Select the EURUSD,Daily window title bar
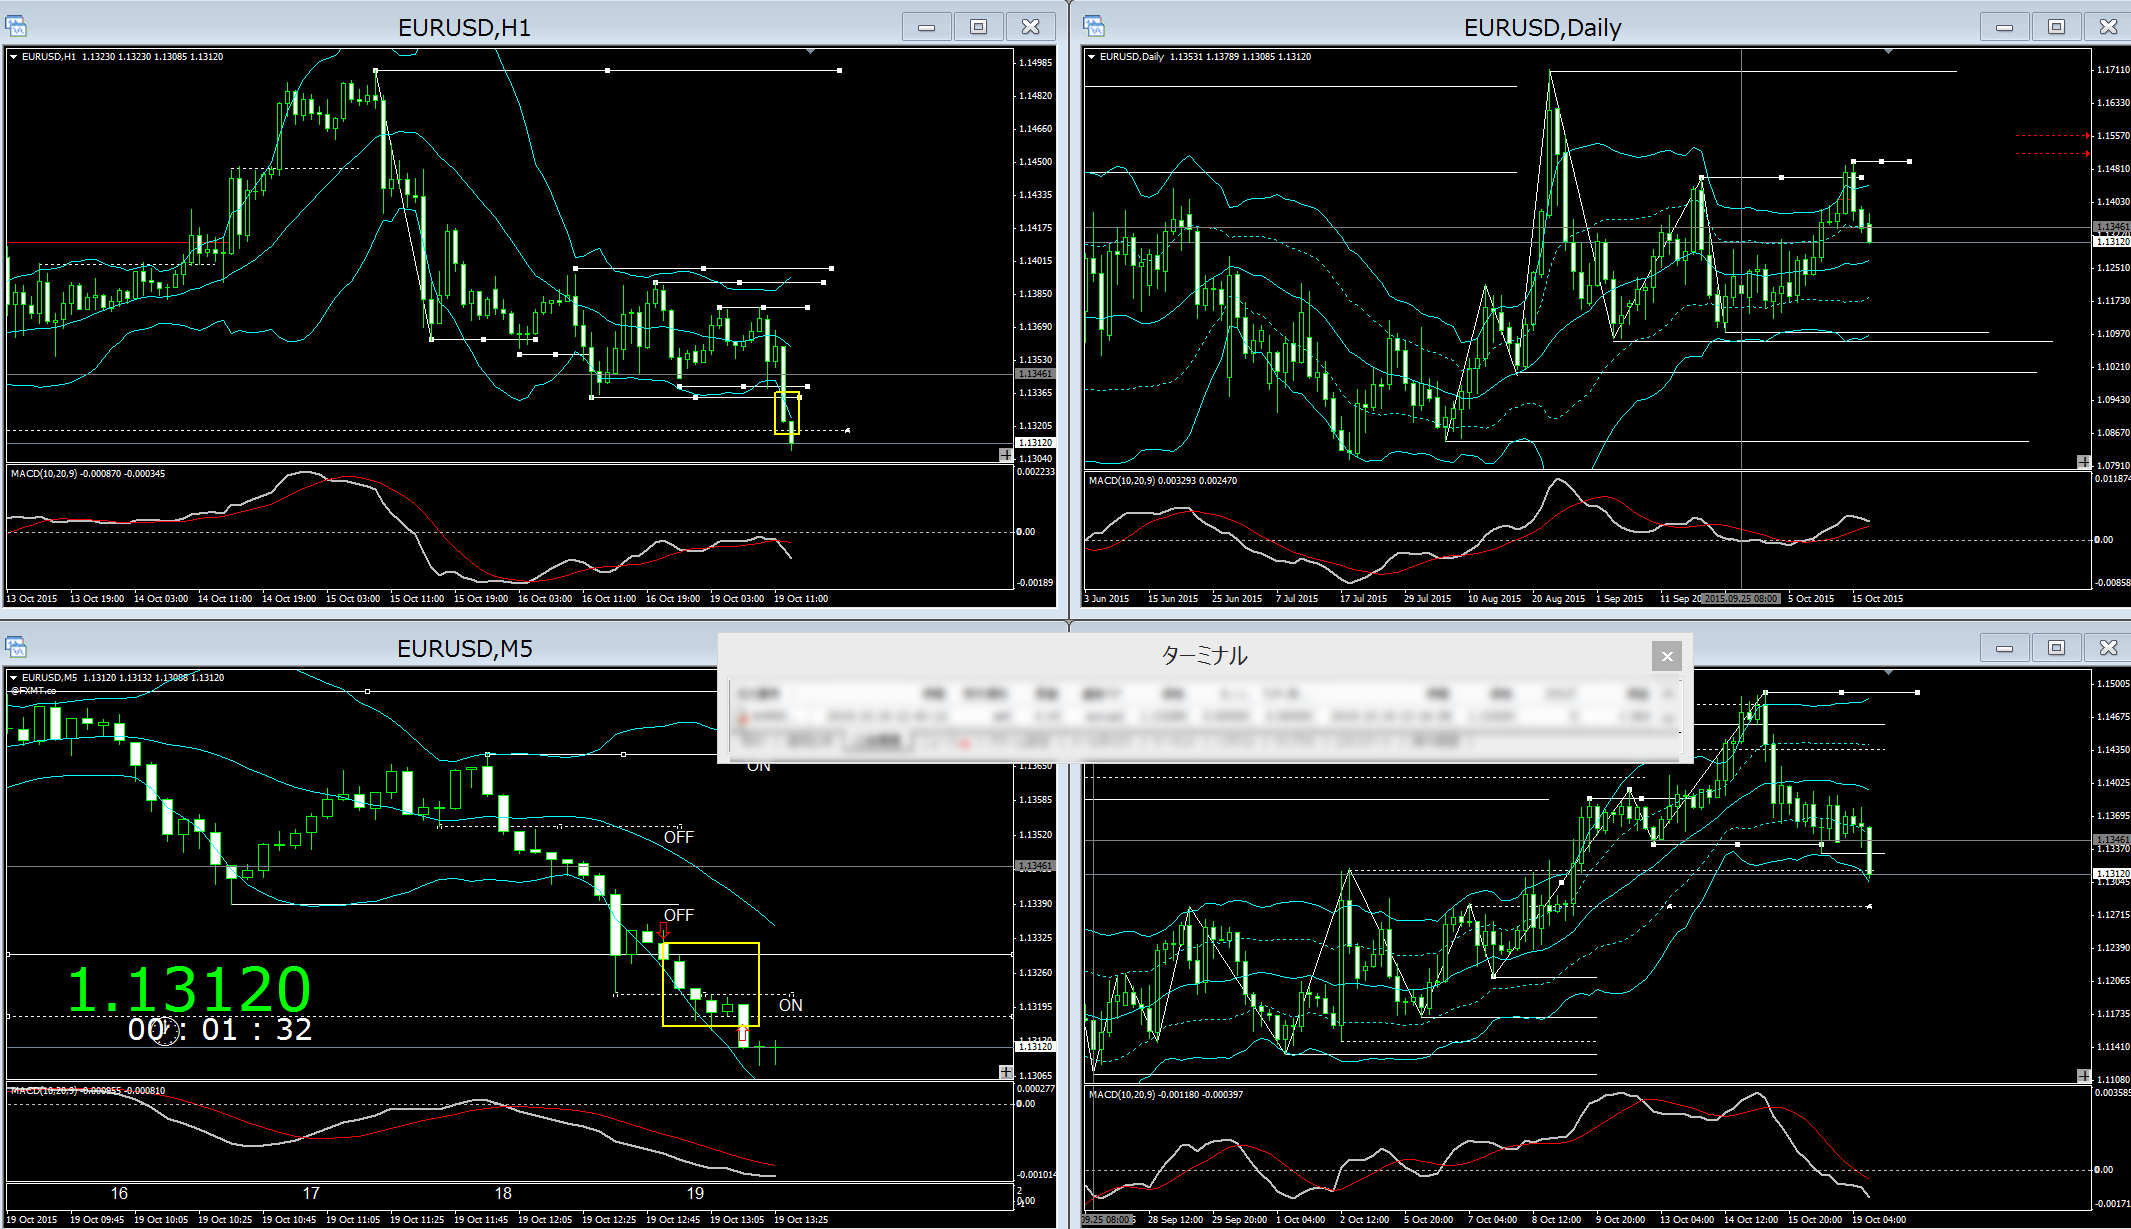The height and width of the screenshot is (1229, 2131). (x=1542, y=27)
